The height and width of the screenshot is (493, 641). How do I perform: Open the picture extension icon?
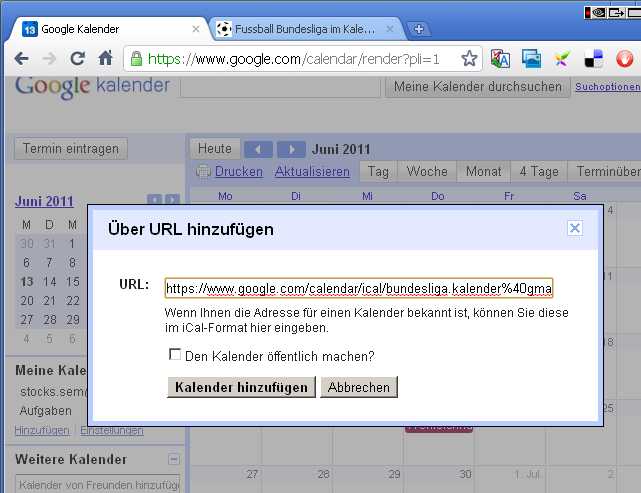tap(531, 59)
